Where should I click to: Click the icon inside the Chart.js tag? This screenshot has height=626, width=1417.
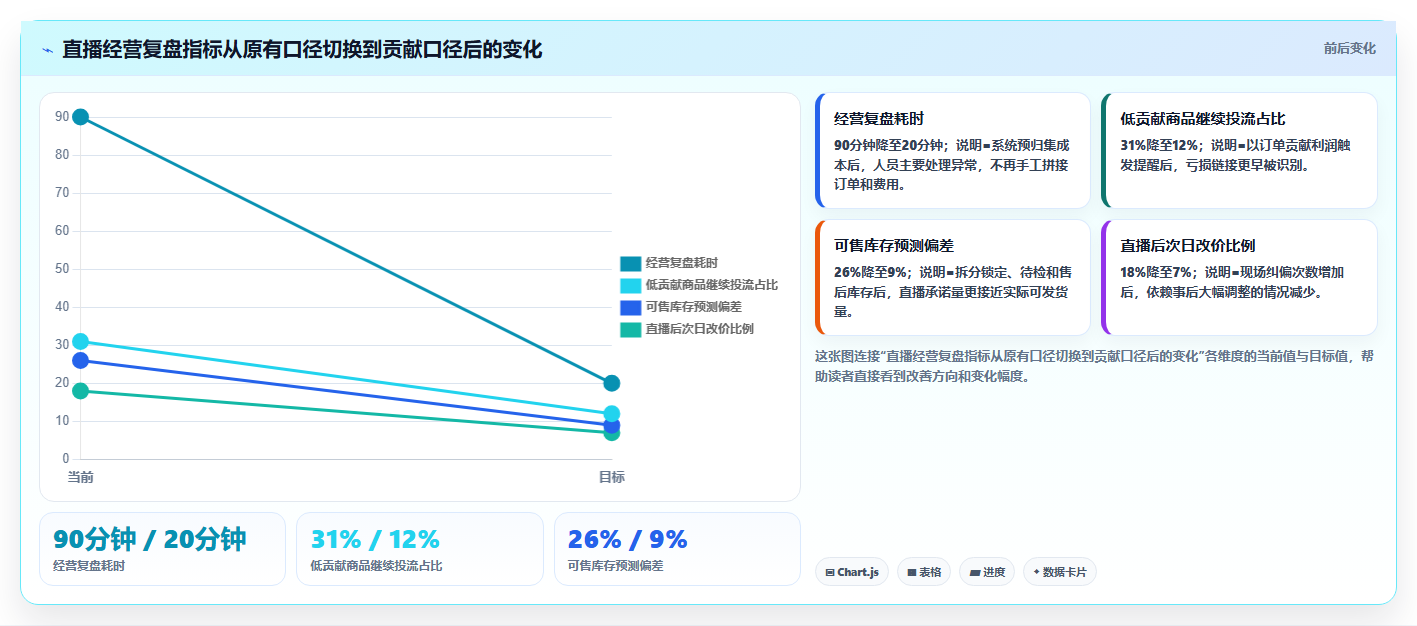[x=830, y=573]
